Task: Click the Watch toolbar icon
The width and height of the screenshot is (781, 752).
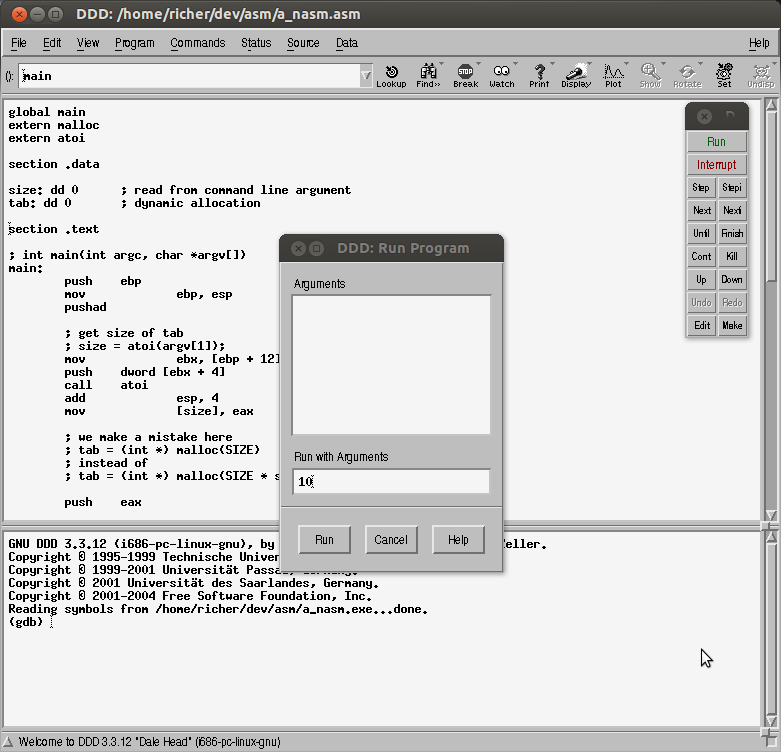Action: pos(502,76)
